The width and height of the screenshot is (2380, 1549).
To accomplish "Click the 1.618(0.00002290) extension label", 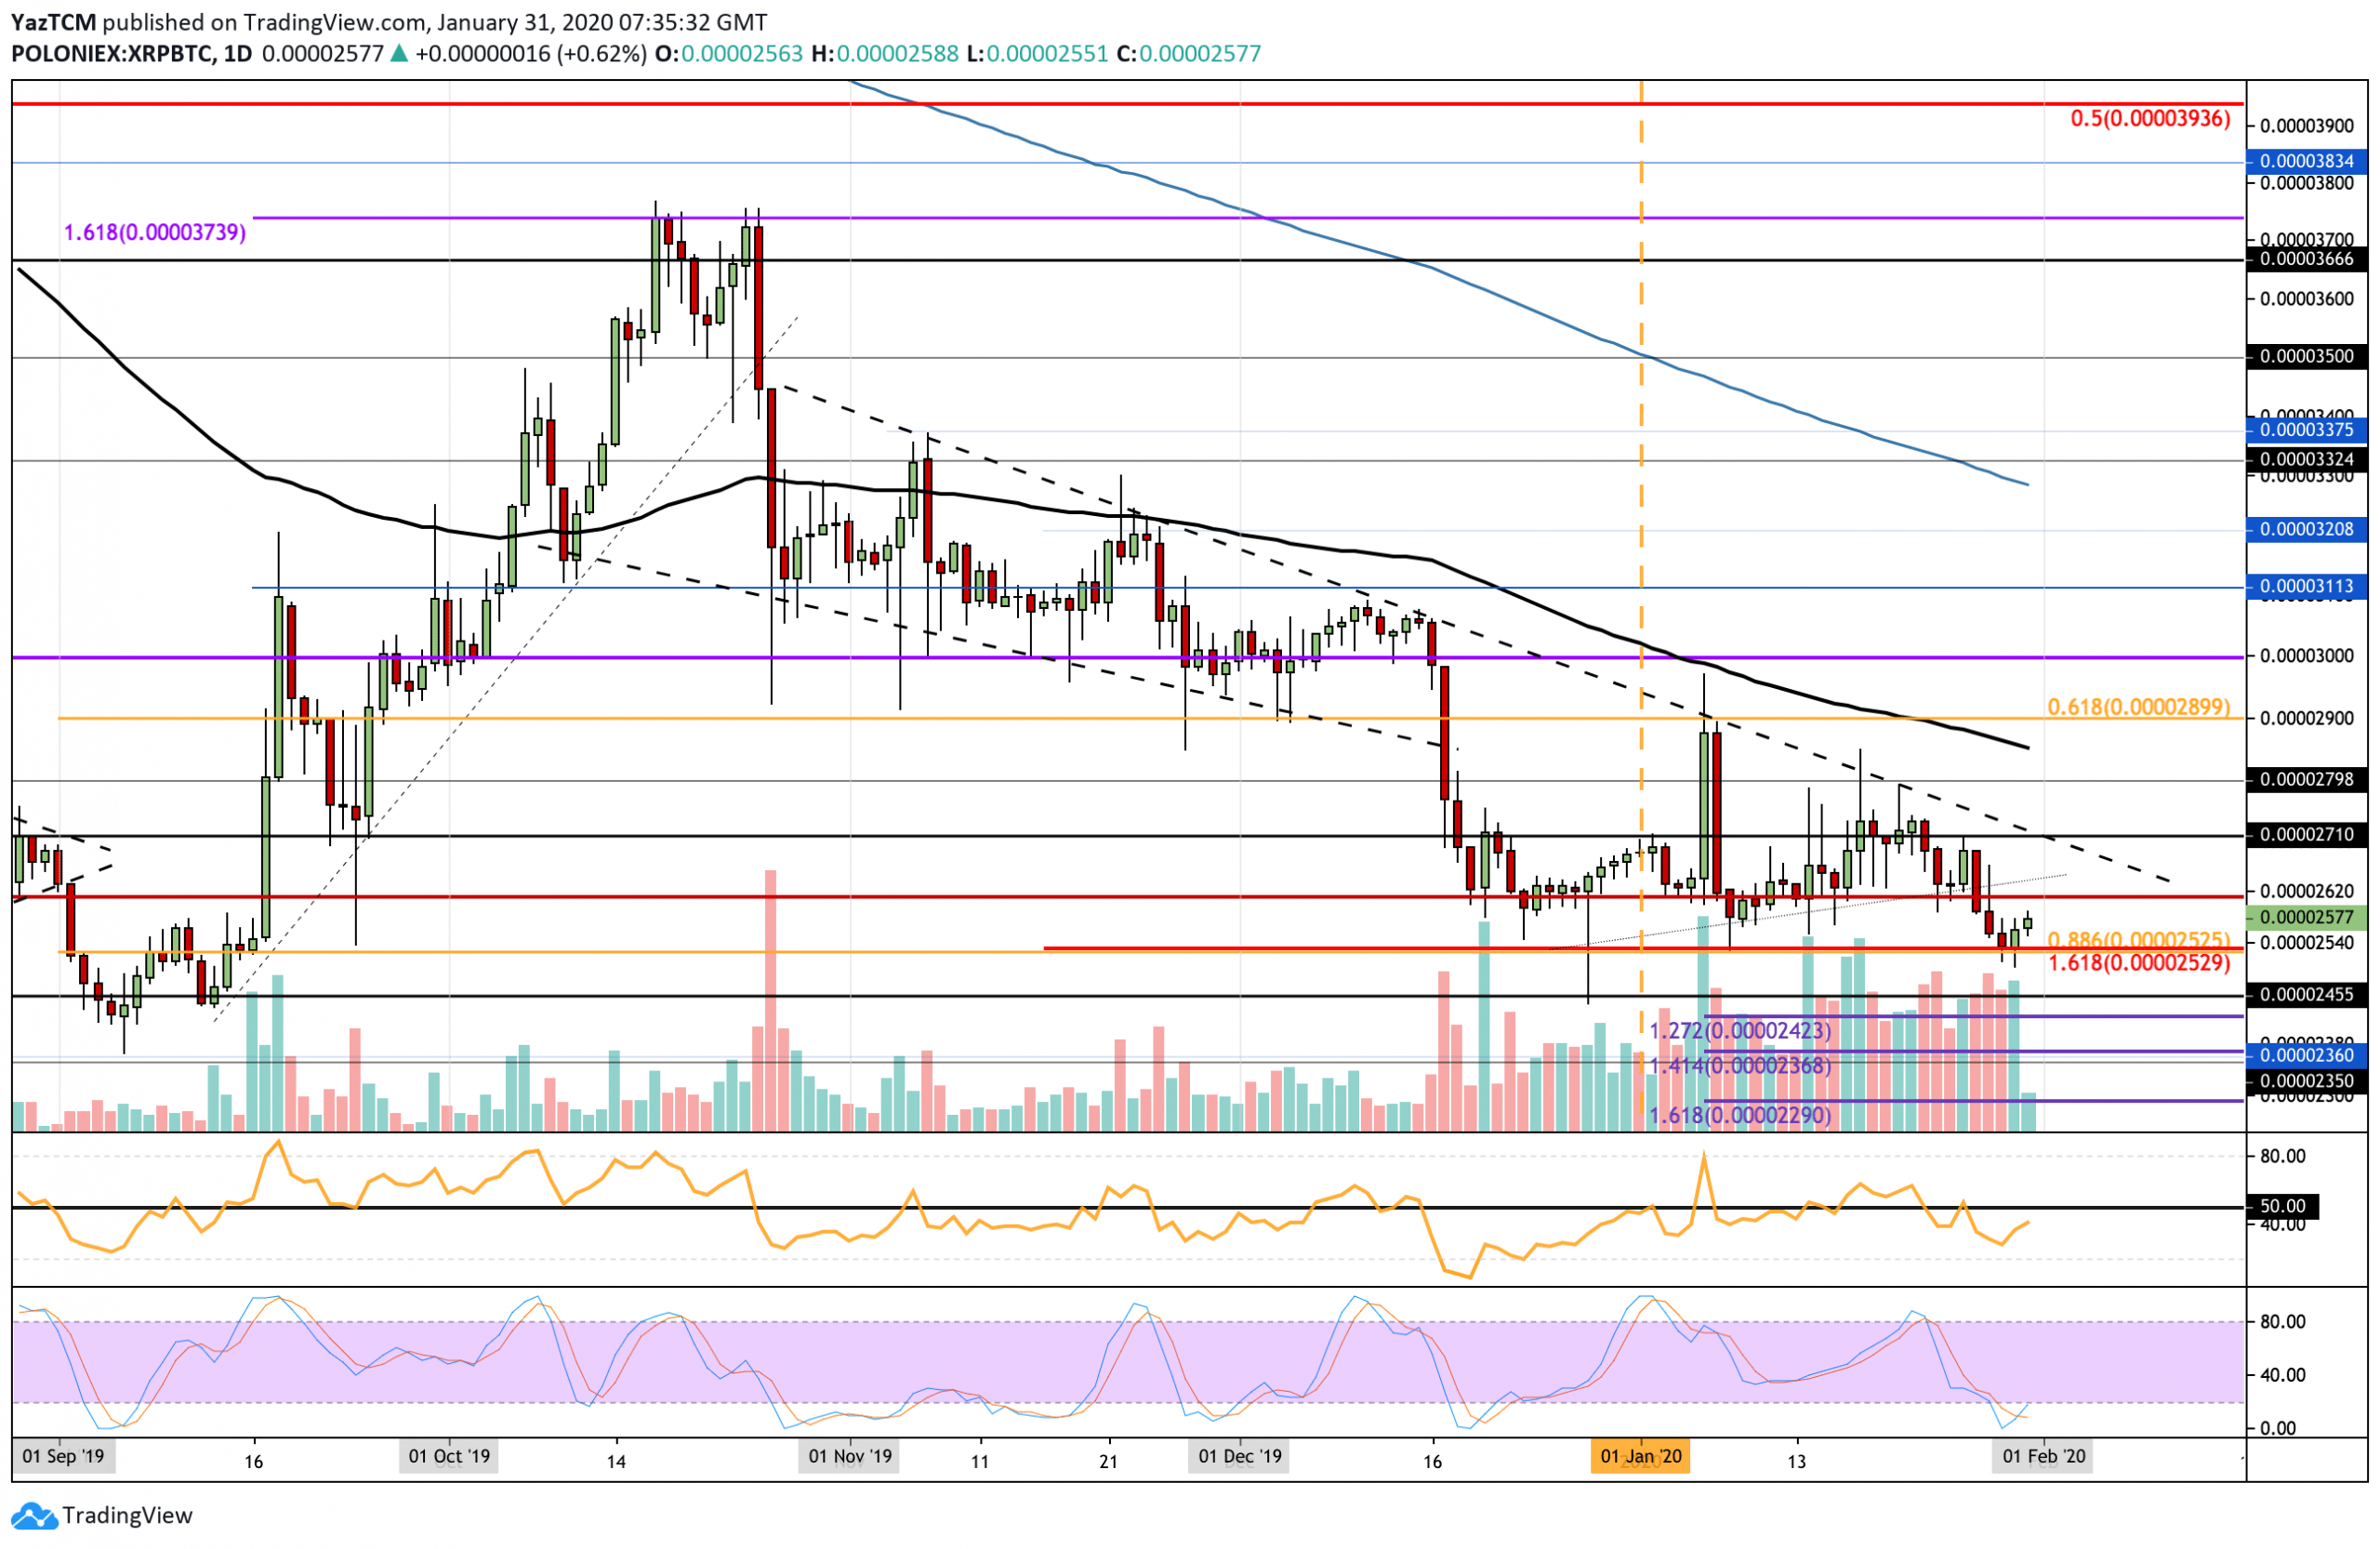I will click(x=1740, y=1116).
